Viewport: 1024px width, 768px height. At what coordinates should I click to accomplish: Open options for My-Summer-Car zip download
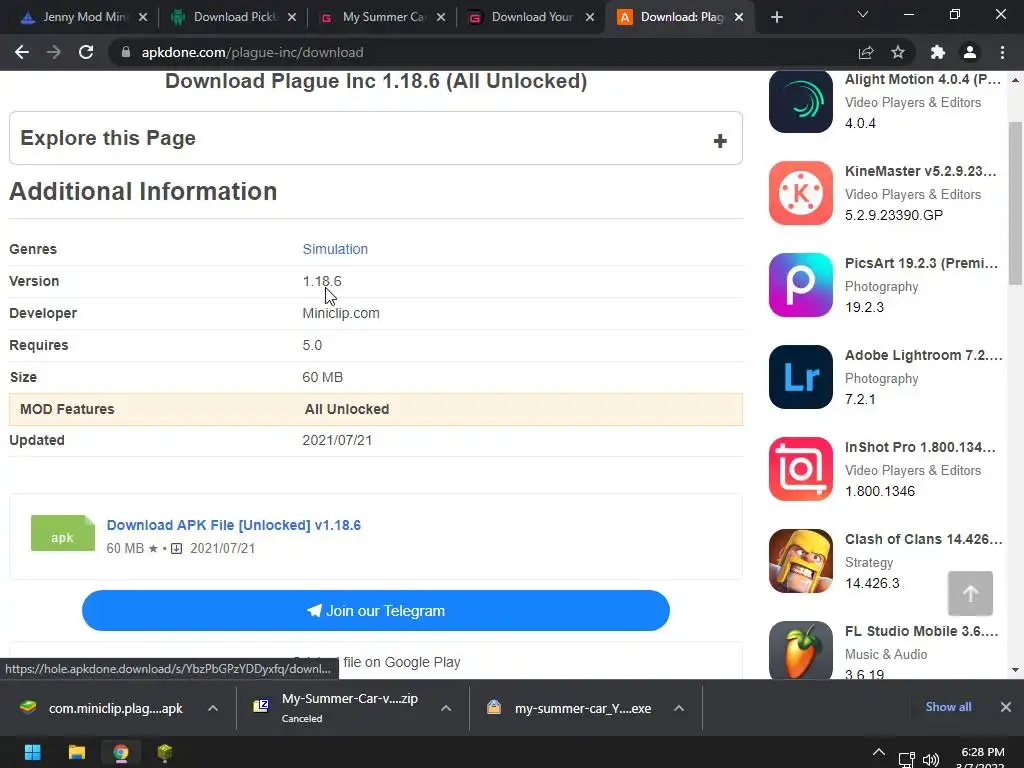pyautogui.click(x=446, y=708)
